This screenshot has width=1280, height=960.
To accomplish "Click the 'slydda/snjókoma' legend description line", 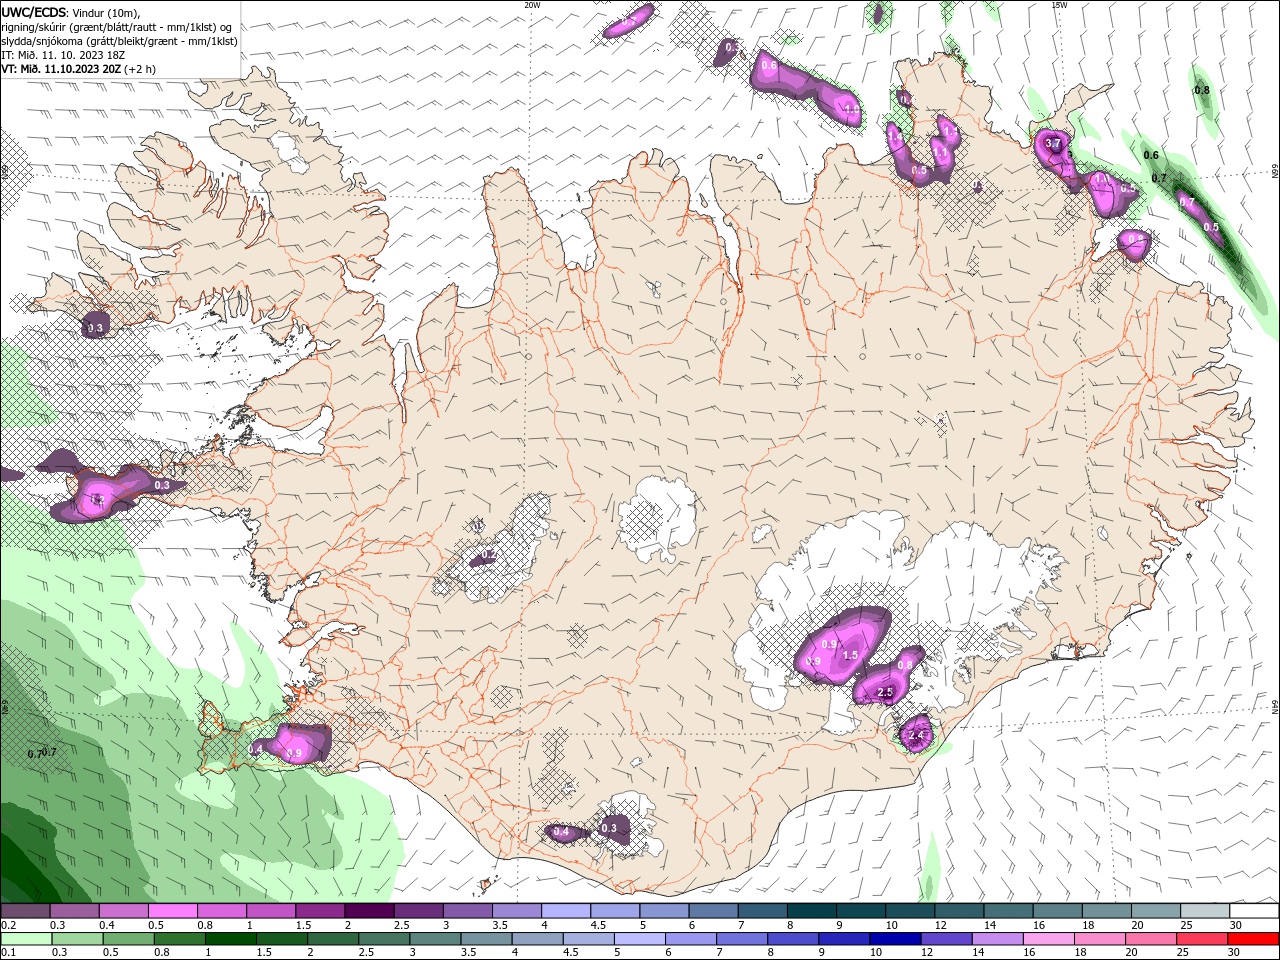I will tap(119, 41).
